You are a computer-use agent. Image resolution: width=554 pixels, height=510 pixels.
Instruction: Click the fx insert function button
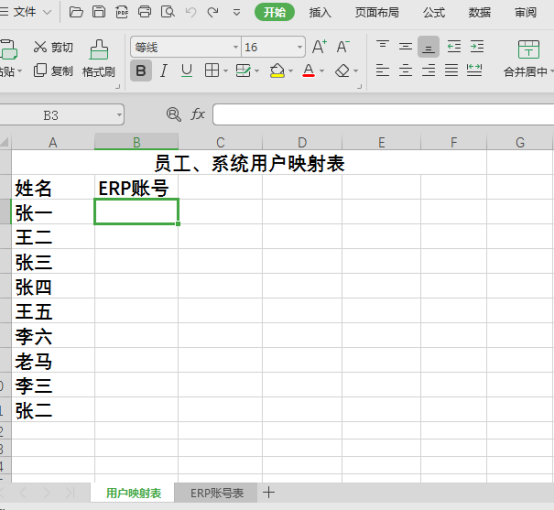[198, 114]
